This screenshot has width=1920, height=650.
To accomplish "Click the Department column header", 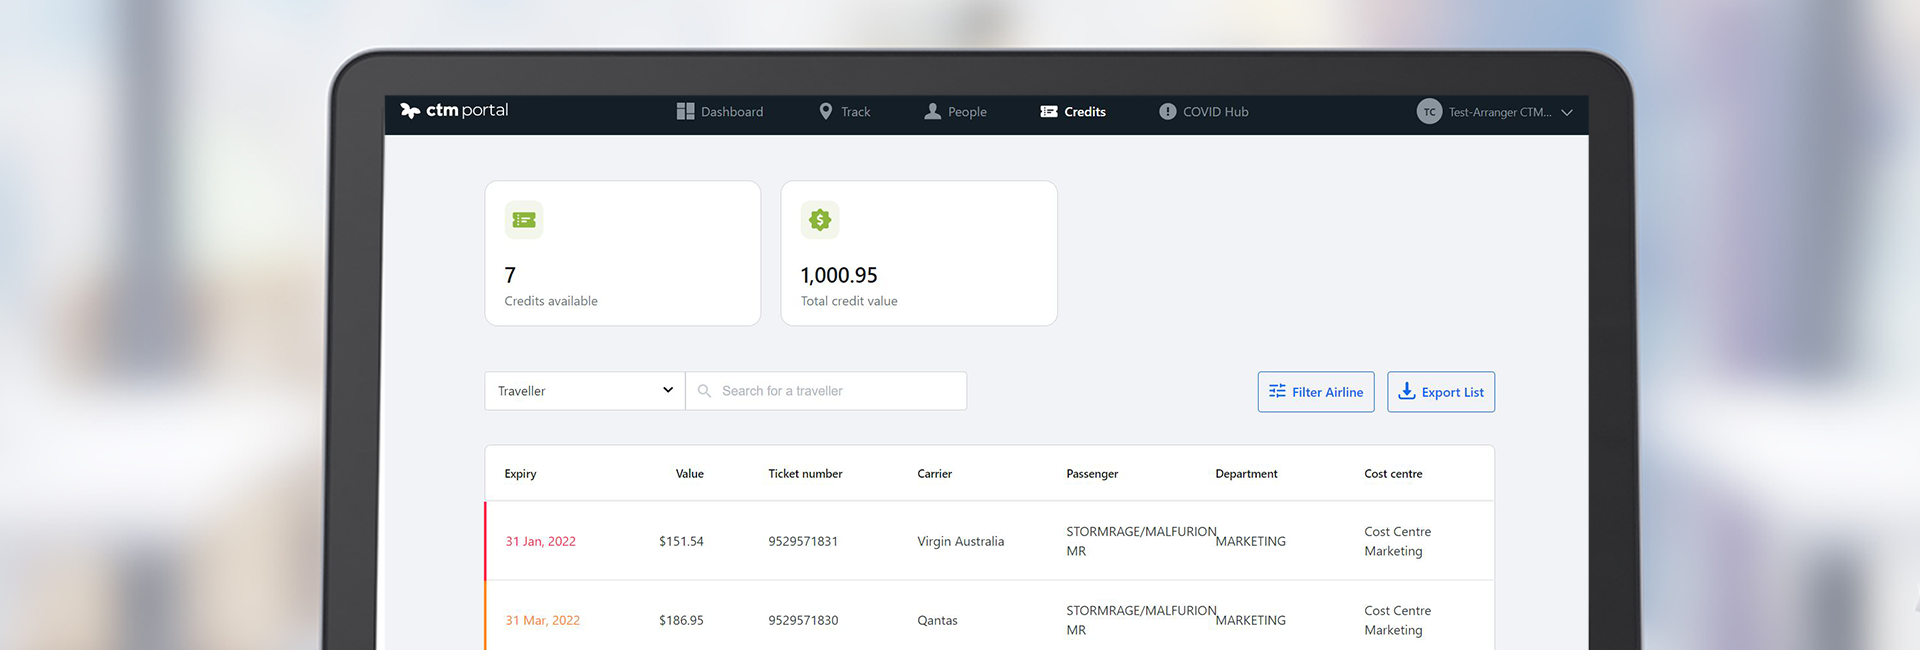I will click(x=1246, y=474).
